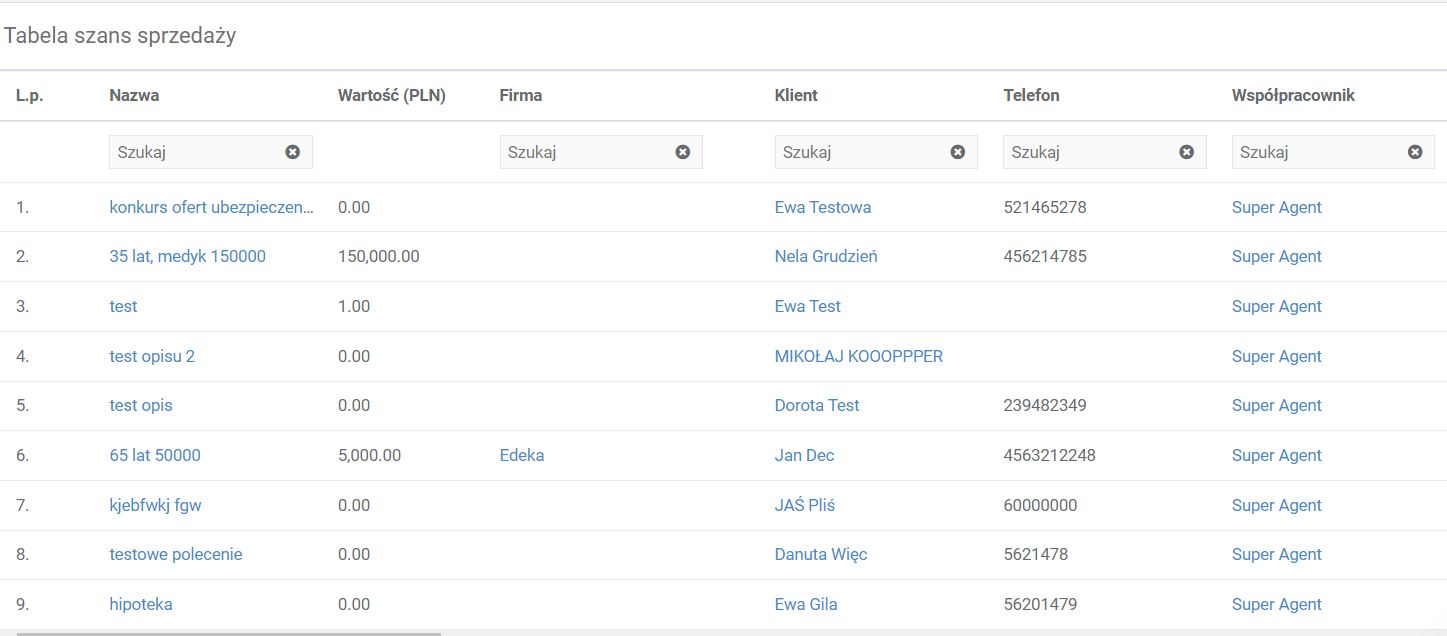
Task: Click into the Telefon search field
Action: 1089,152
